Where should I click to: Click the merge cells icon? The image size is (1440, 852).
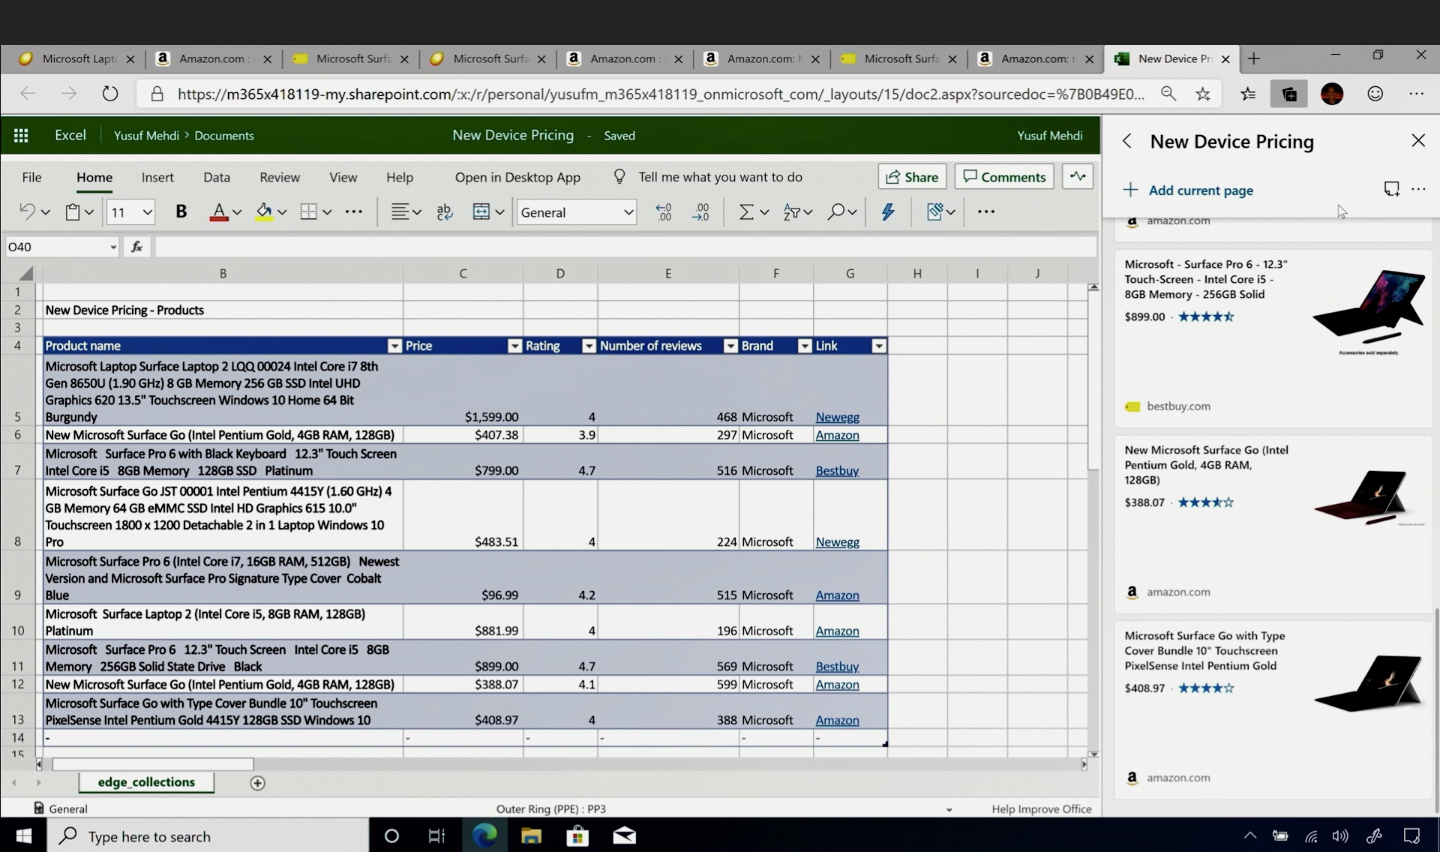pyautogui.click(x=481, y=212)
